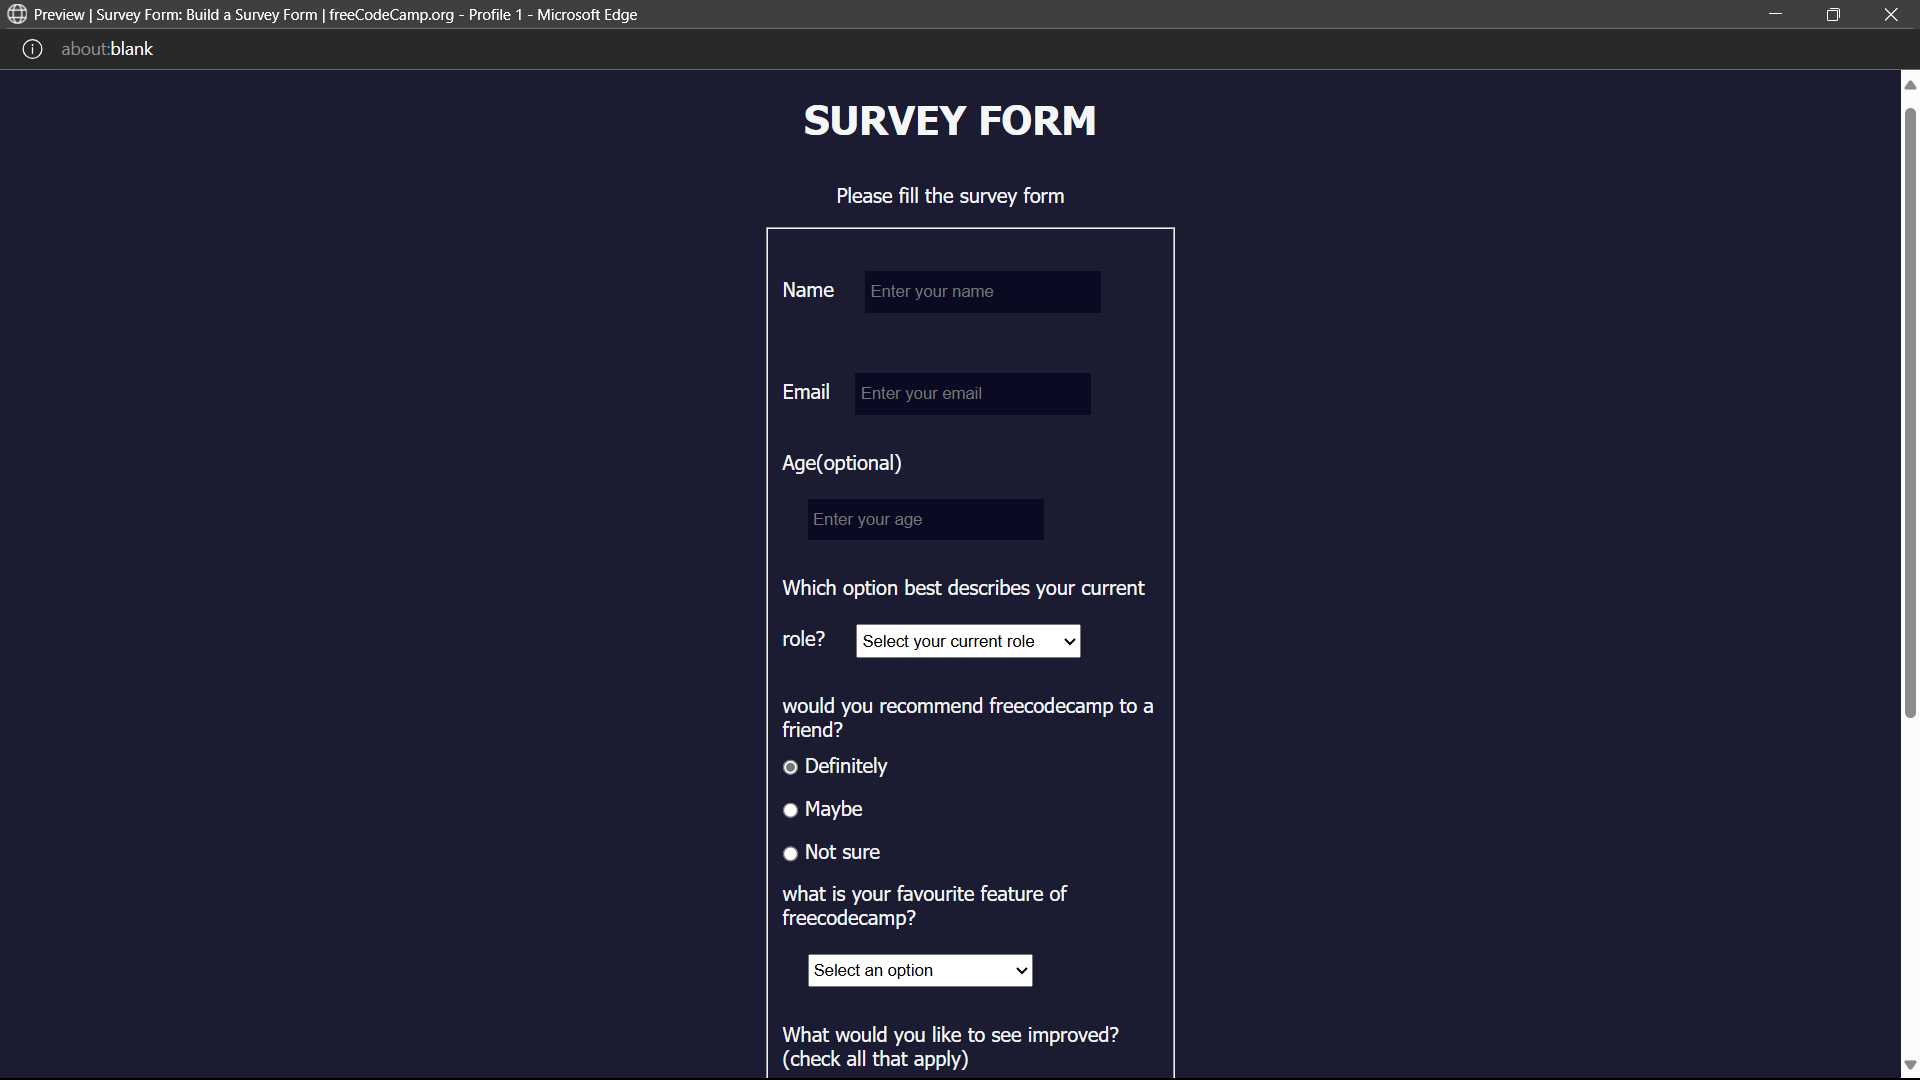Click the Email label
The image size is (1920, 1080).
point(806,392)
